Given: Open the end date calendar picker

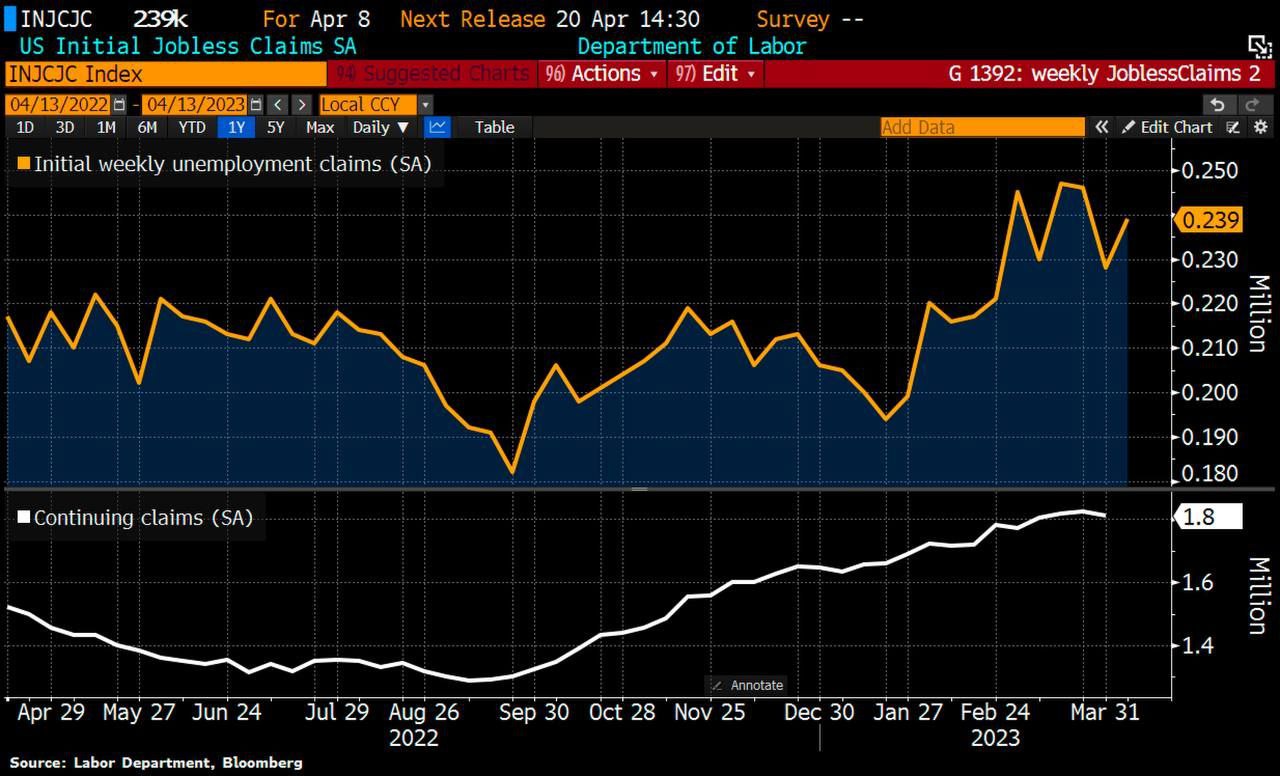Looking at the screenshot, I should 256,105.
